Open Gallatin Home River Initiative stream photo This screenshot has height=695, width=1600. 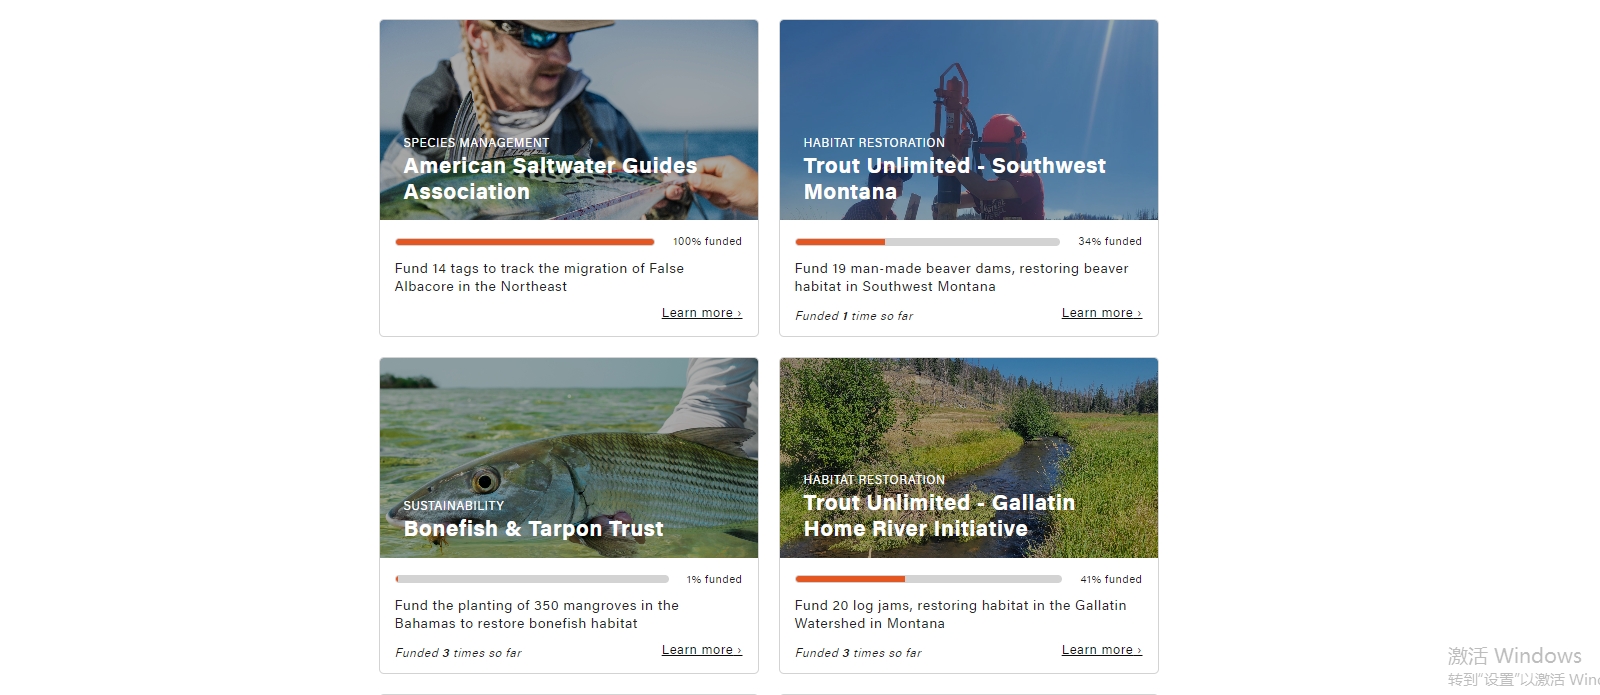pyautogui.click(x=968, y=420)
